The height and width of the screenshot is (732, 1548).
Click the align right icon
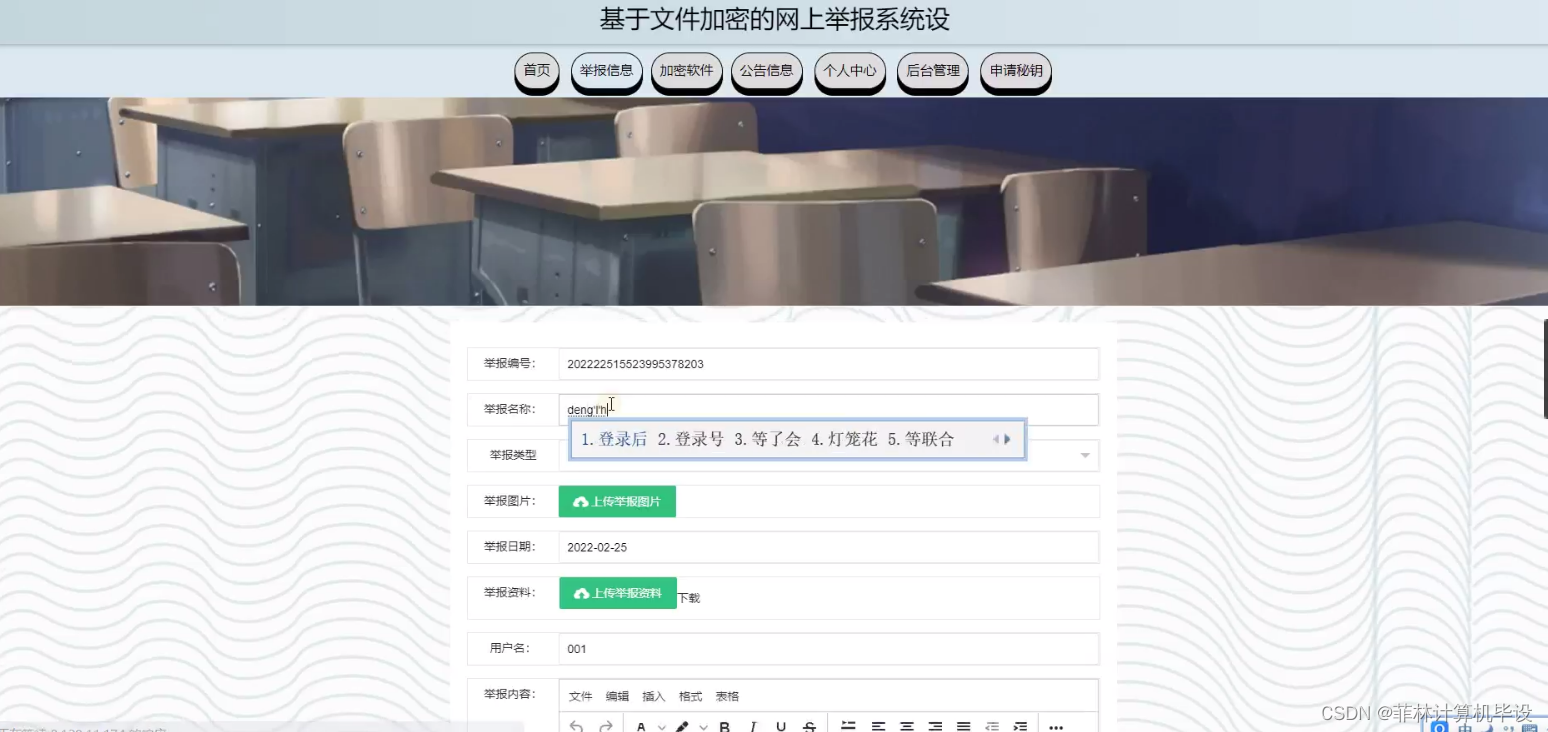point(935,725)
